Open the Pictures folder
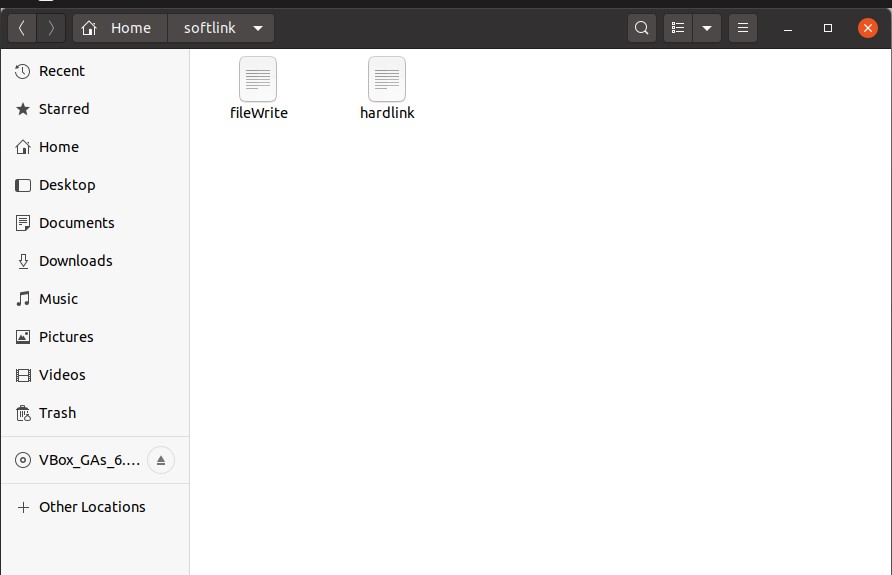The height and width of the screenshot is (575, 892). click(66, 337)
